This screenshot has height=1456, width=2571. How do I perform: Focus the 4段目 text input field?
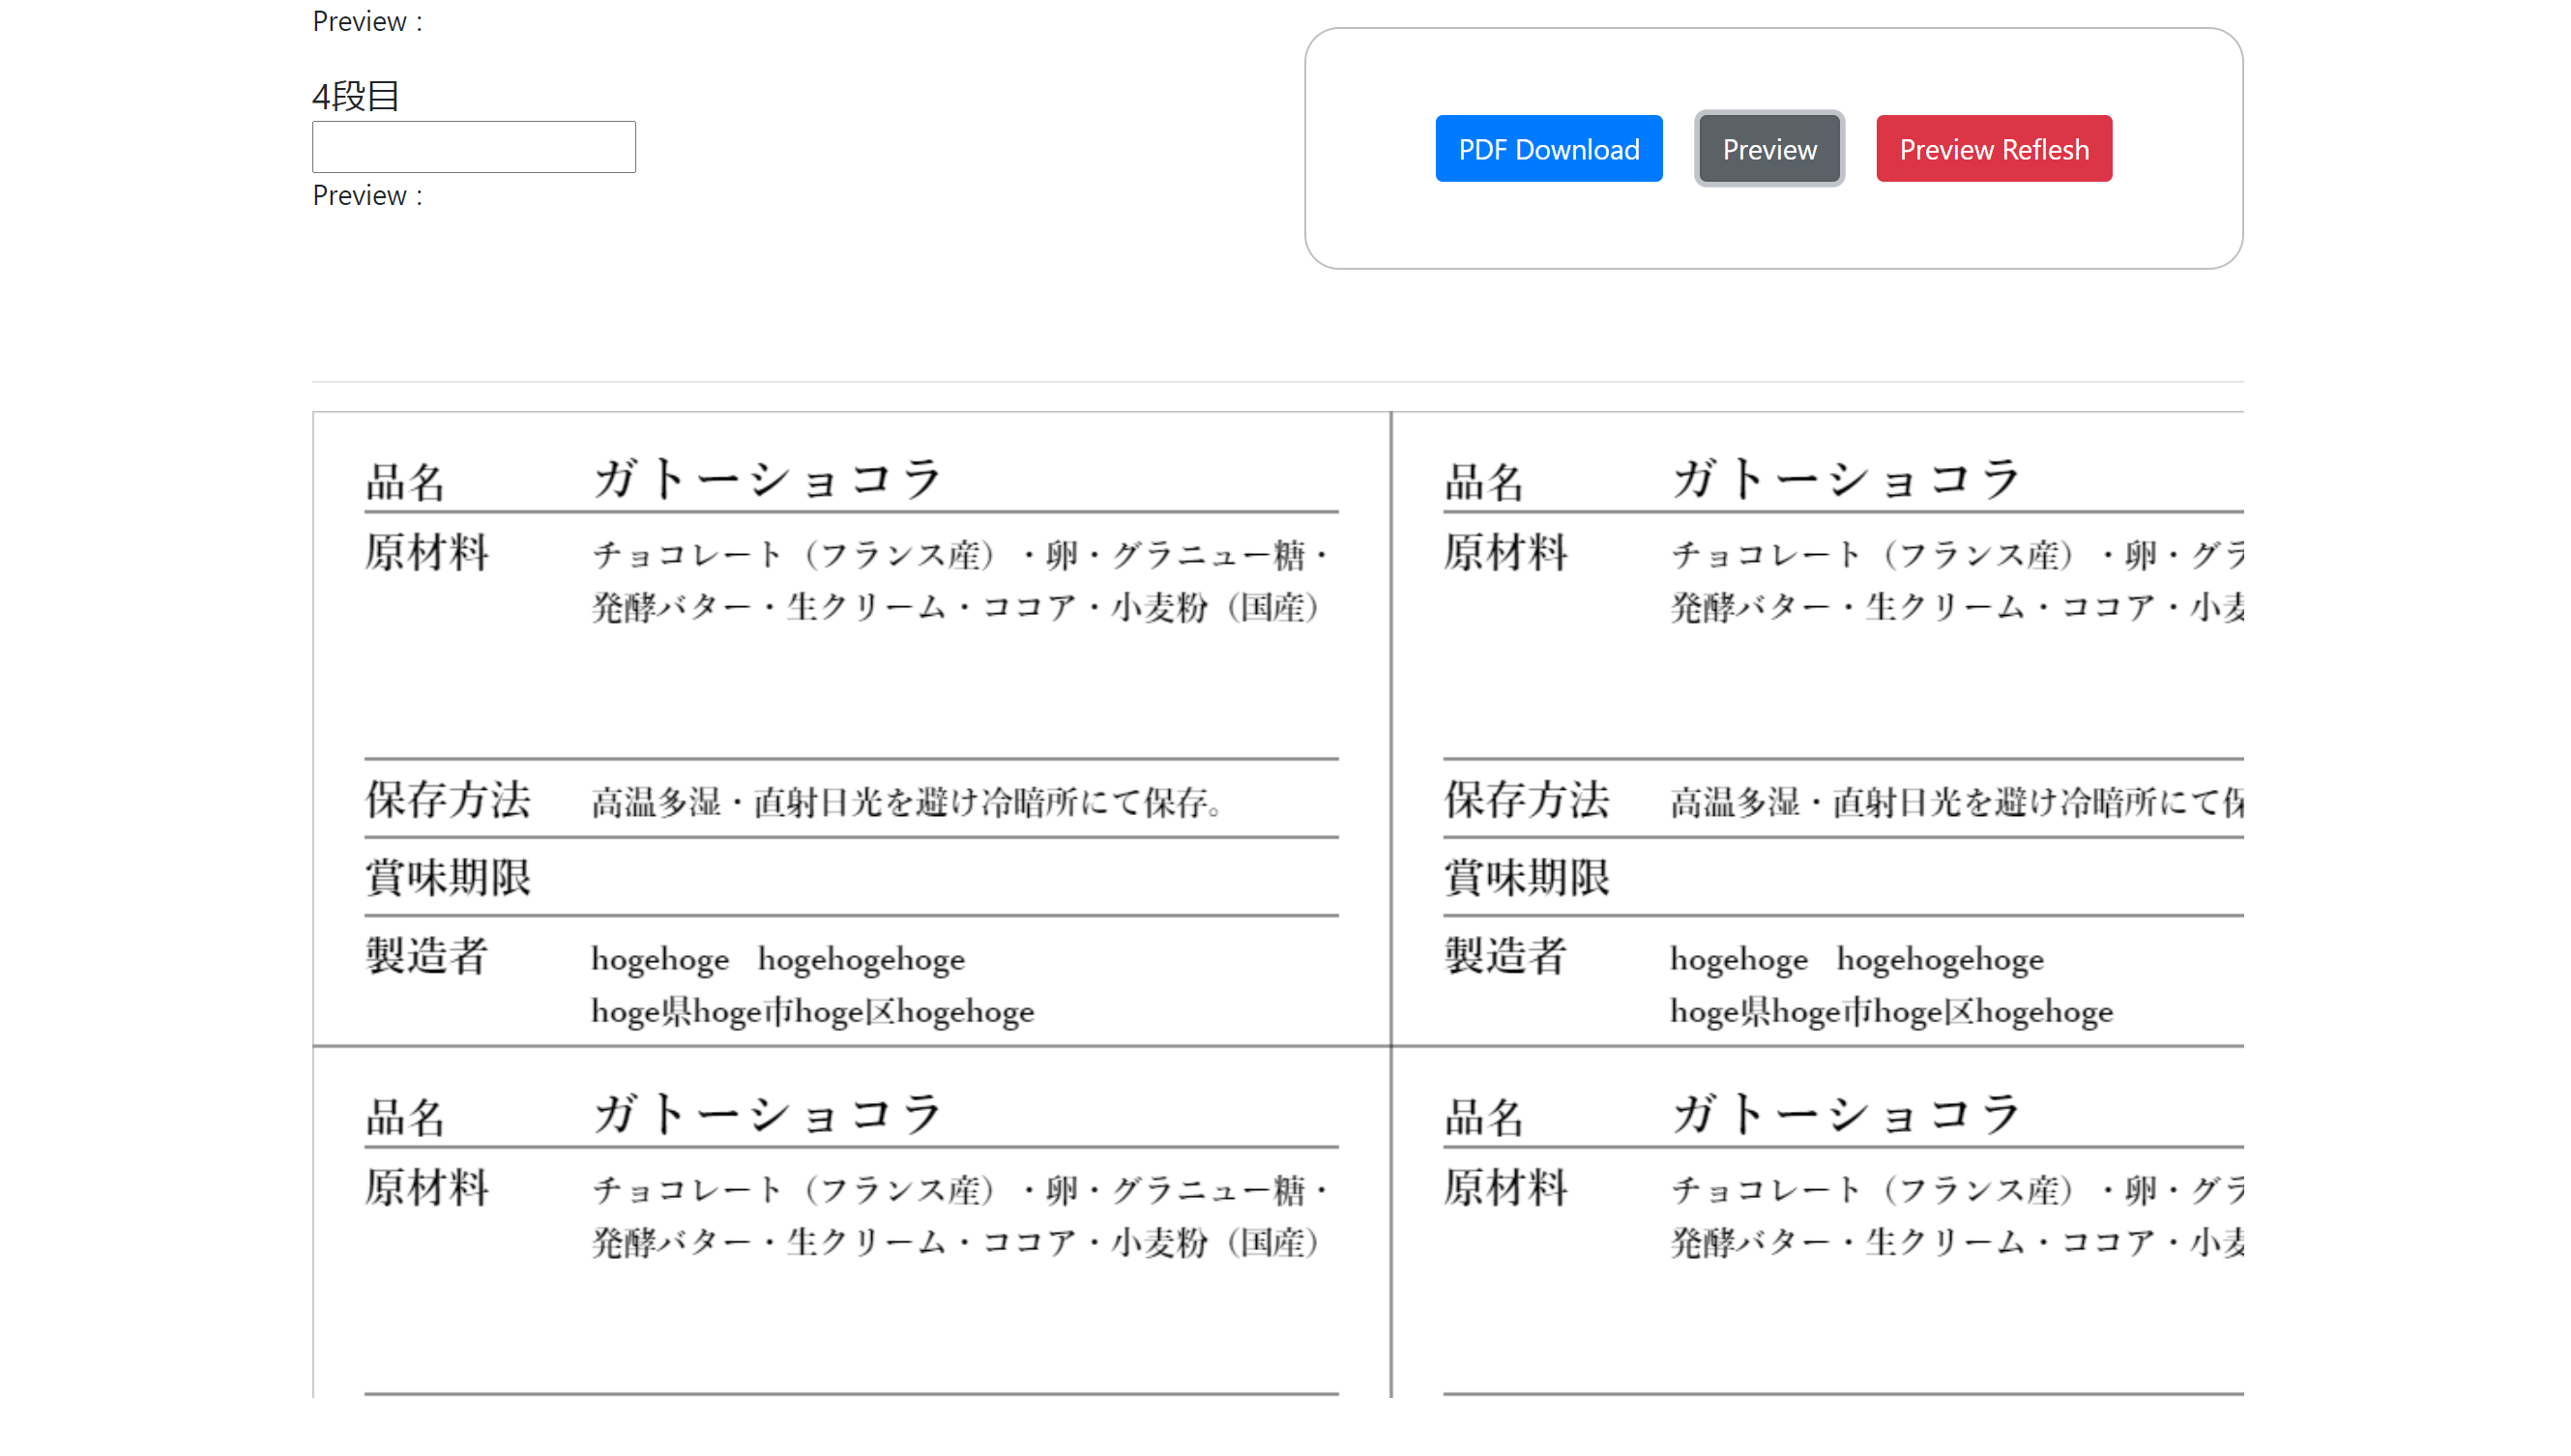[x=473, y=147]
